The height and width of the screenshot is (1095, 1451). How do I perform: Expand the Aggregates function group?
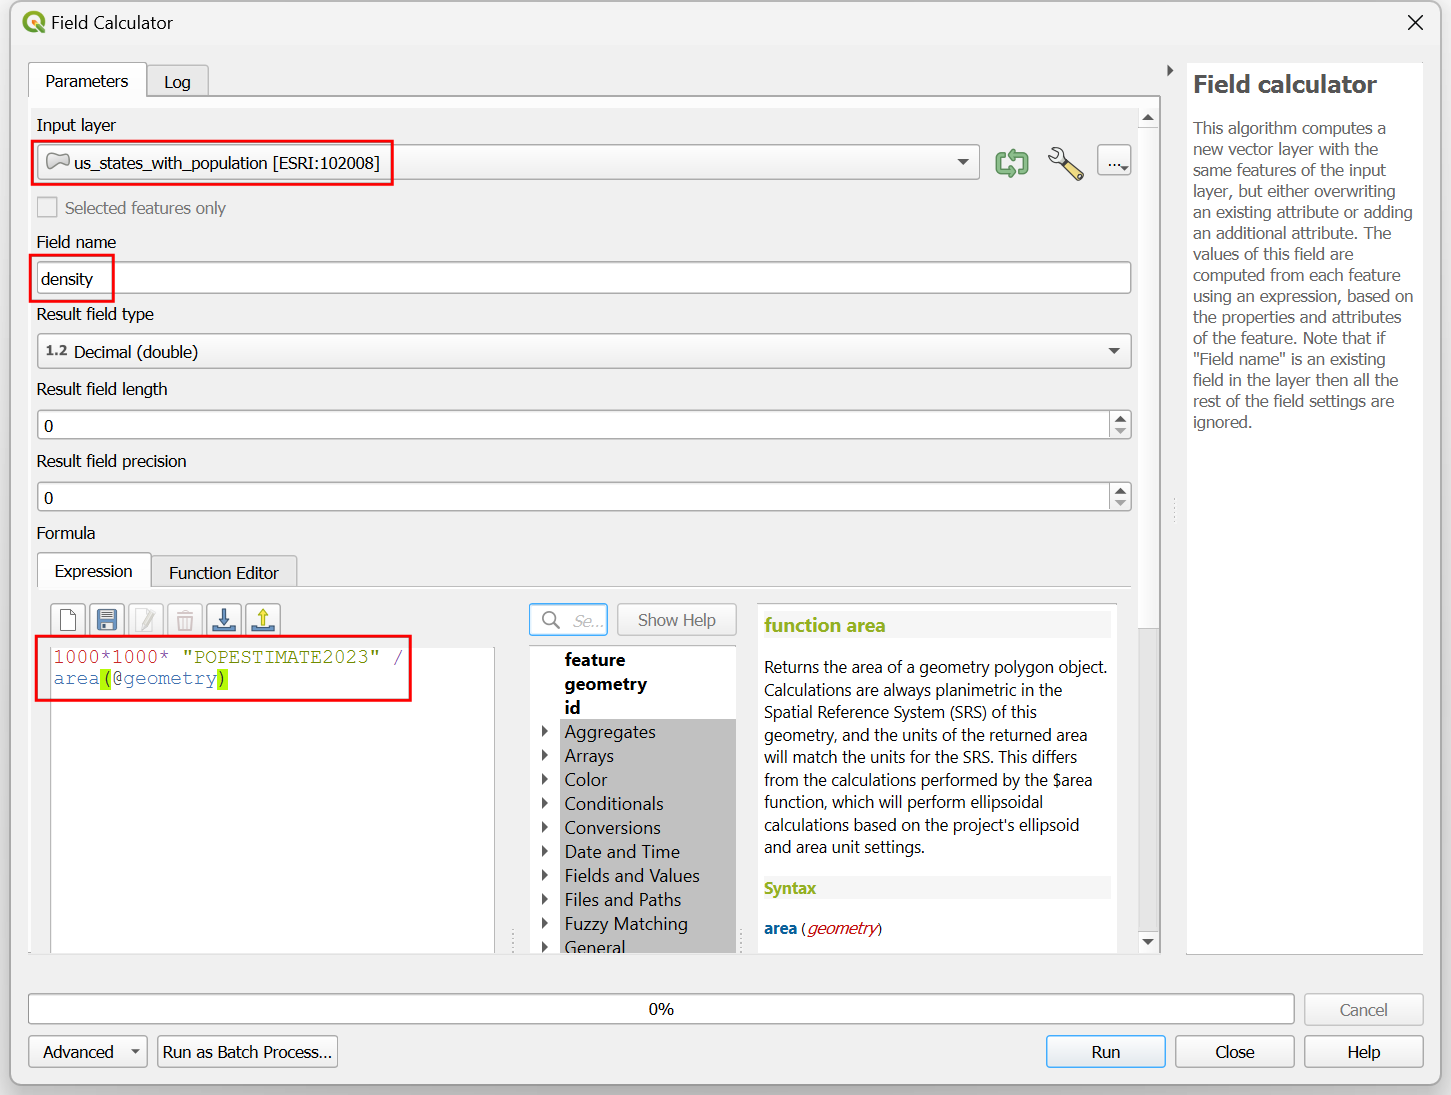pos(545,732)
